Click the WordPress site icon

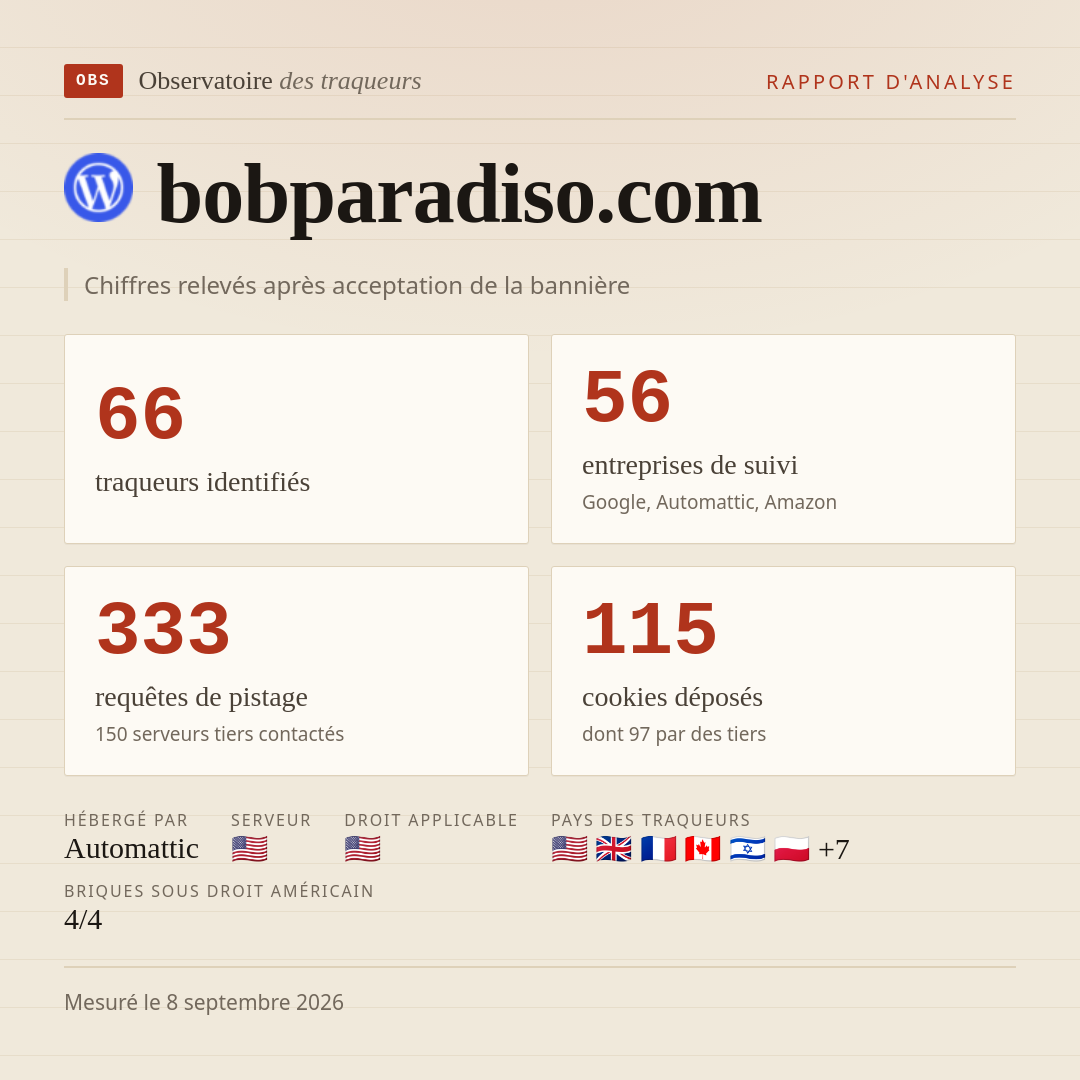pyautogui.click(x=98, y=187)
